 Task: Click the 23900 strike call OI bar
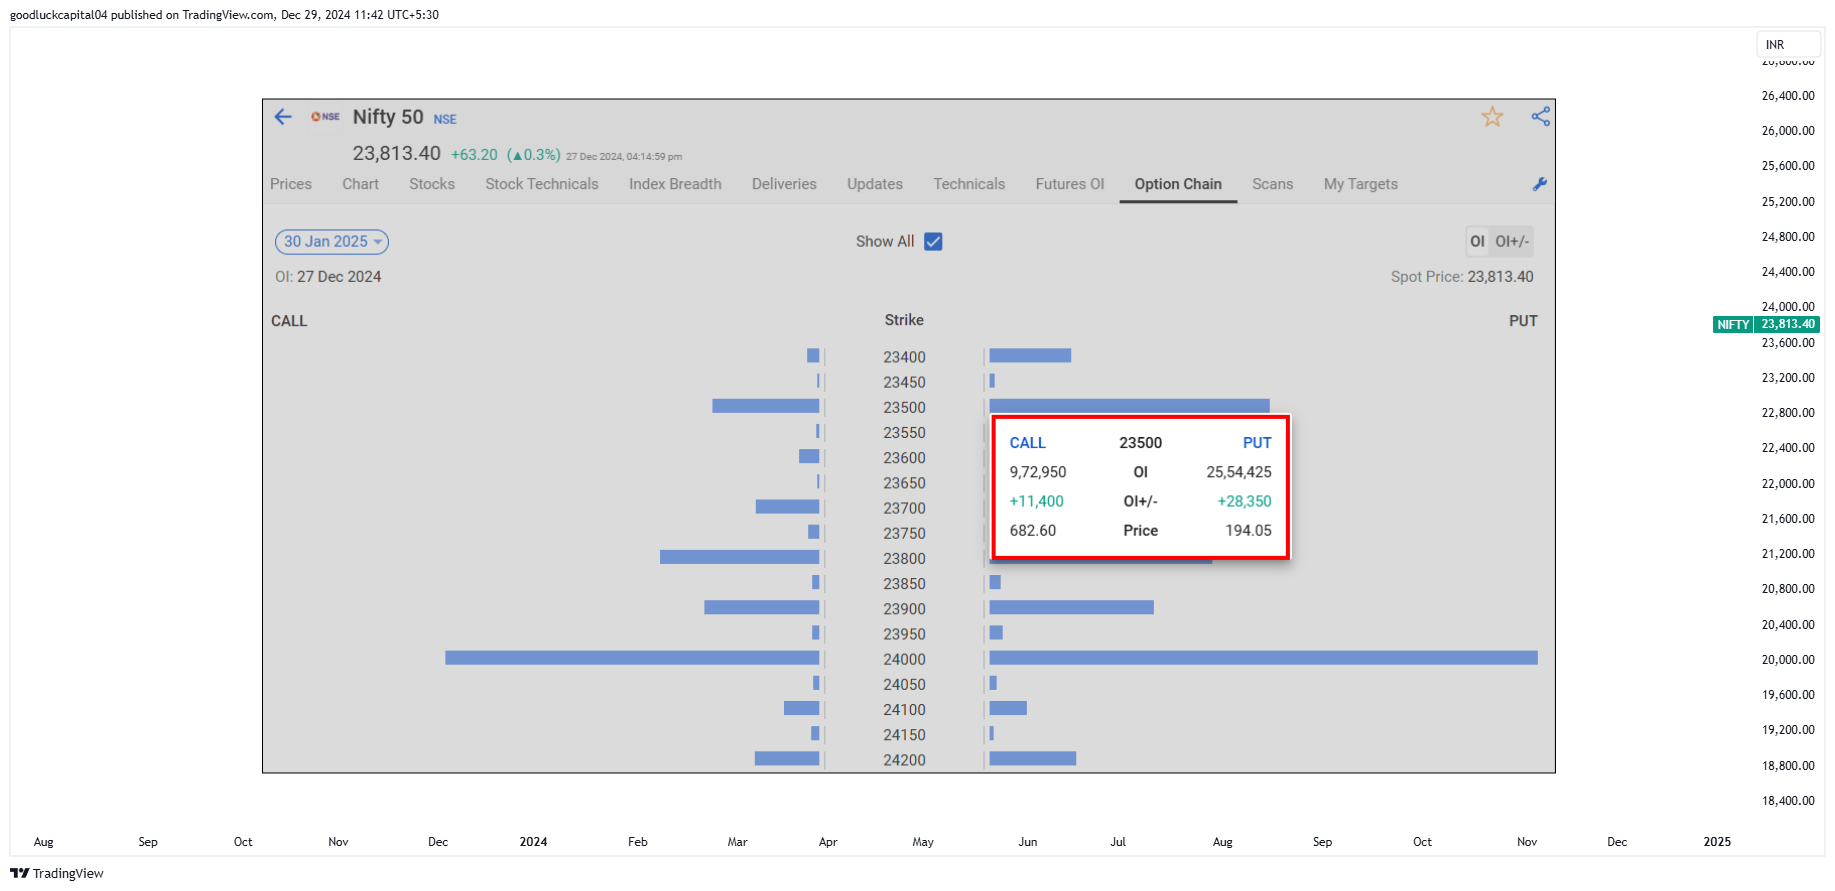coord(762,607)
